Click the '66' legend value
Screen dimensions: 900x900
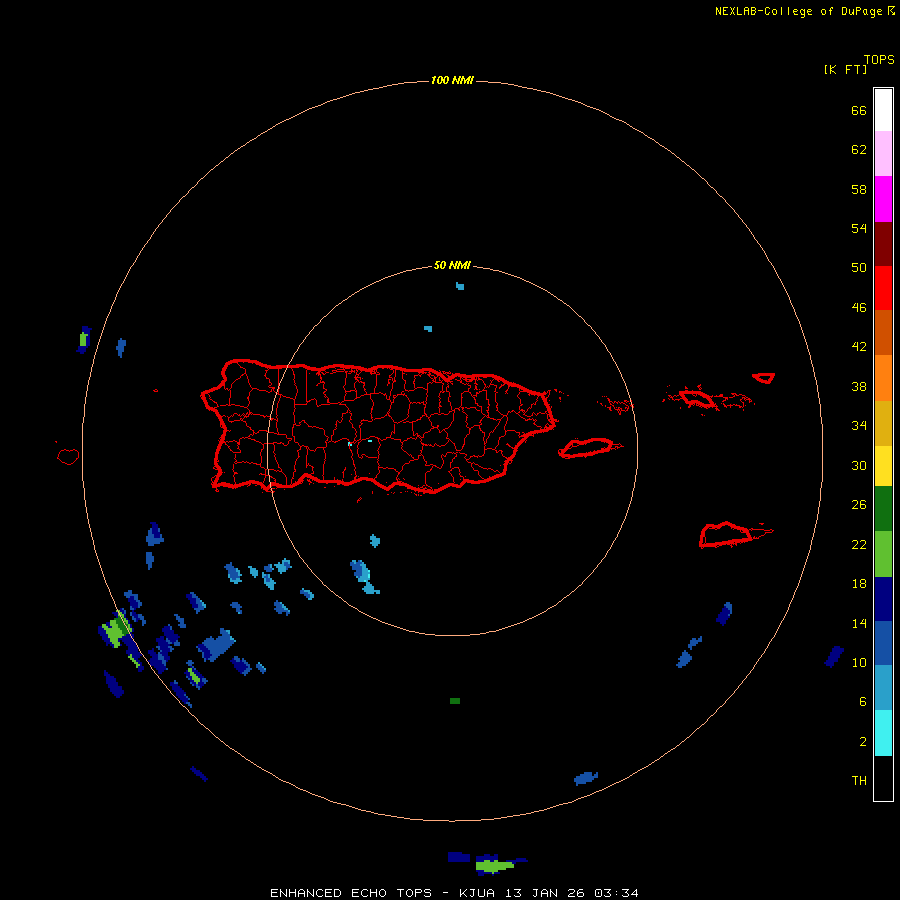click(859, 111)
